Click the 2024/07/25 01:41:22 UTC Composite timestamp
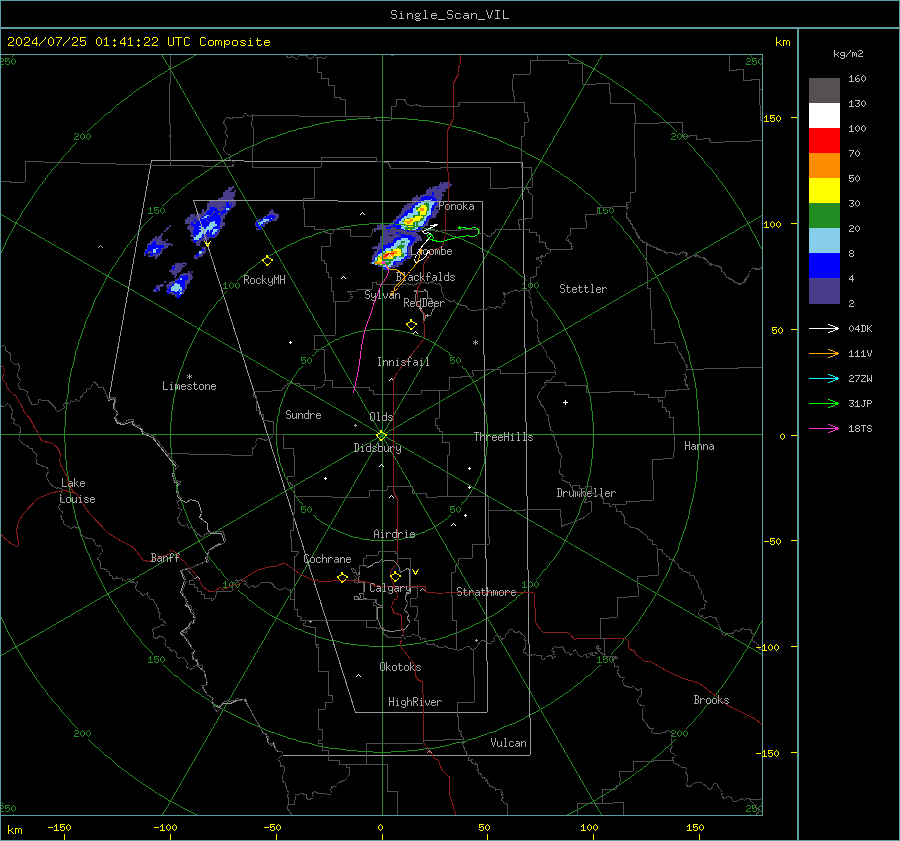Image resolution: width=900 pixels, height=841 pixels. (x=138, y=42)
